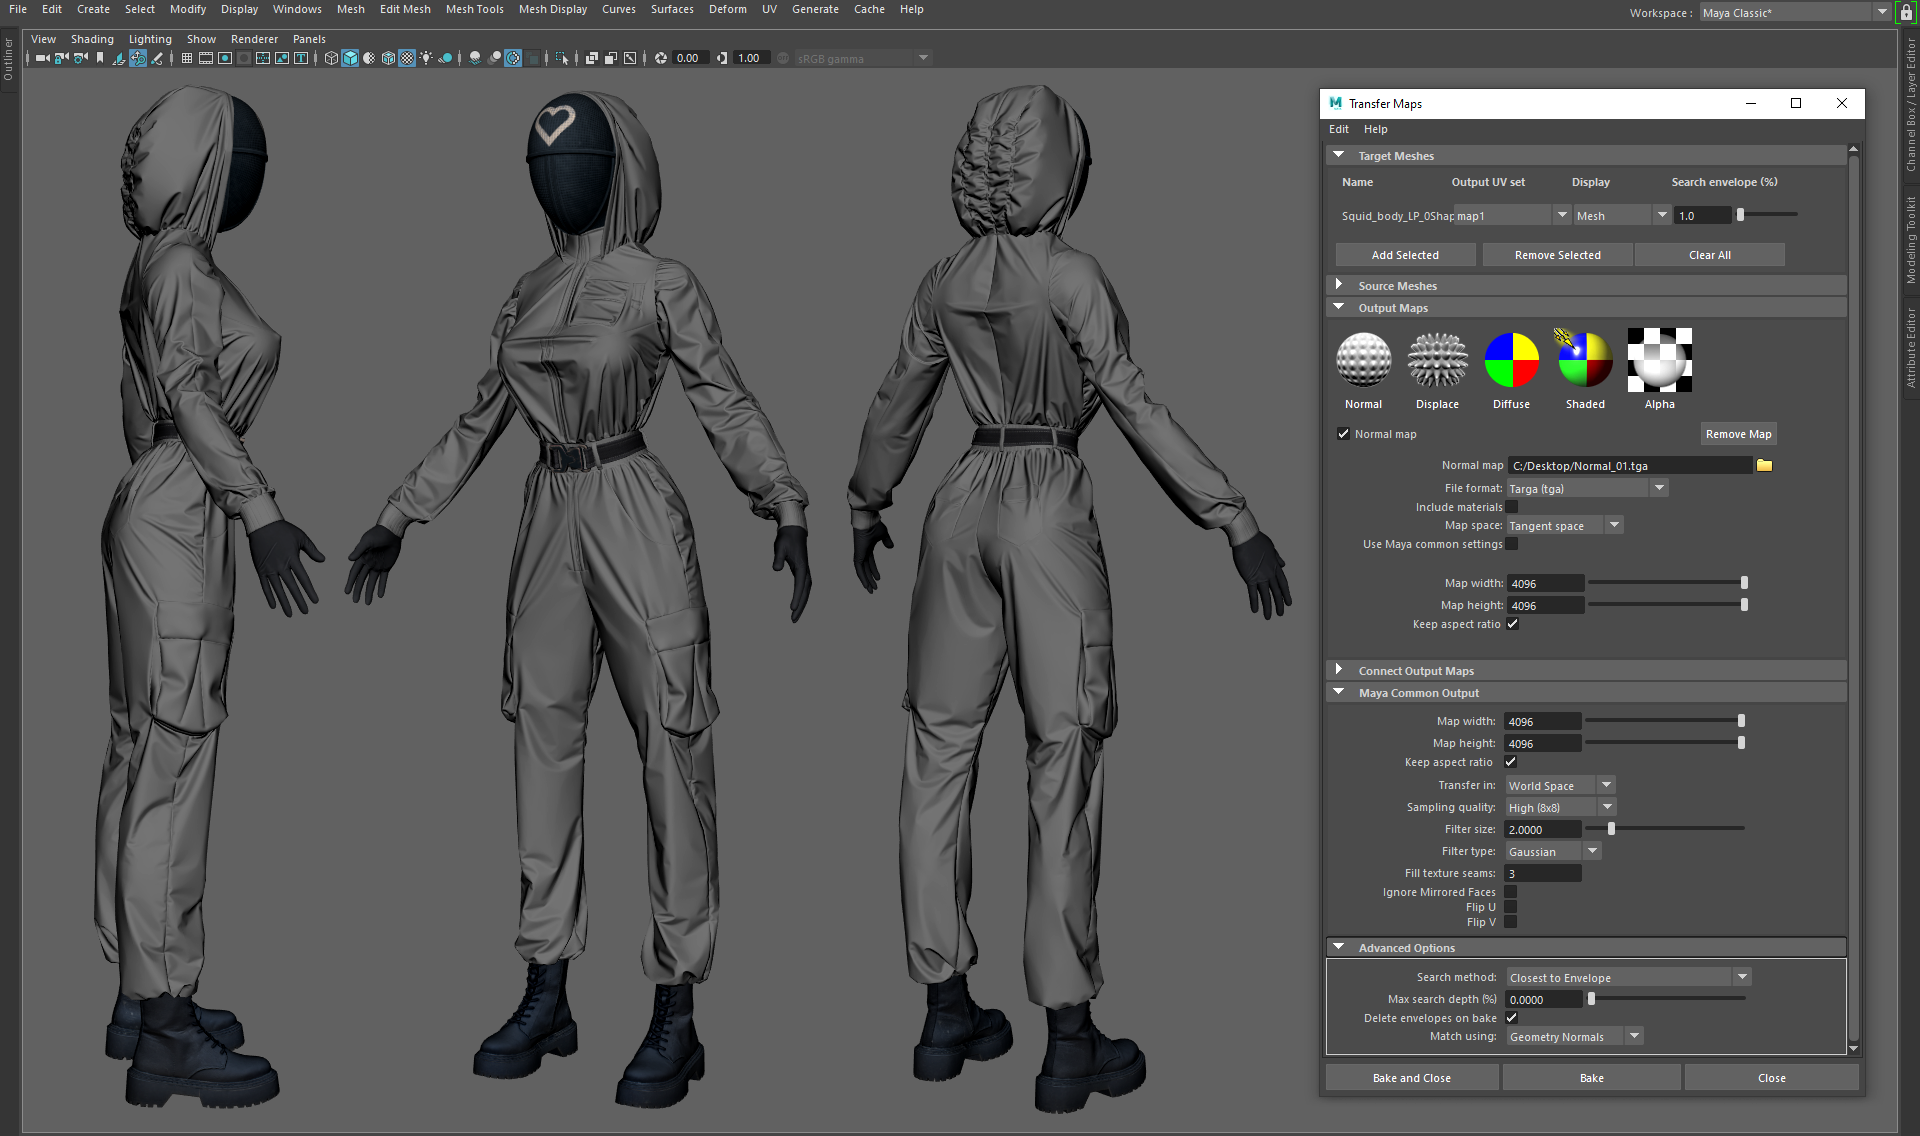Toggle wireframe-on-shaded display mode icon

coord(387,58)
